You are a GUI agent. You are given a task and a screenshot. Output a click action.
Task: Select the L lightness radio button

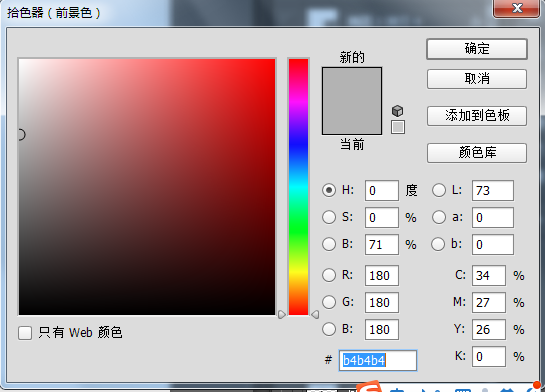coord(439,190)
